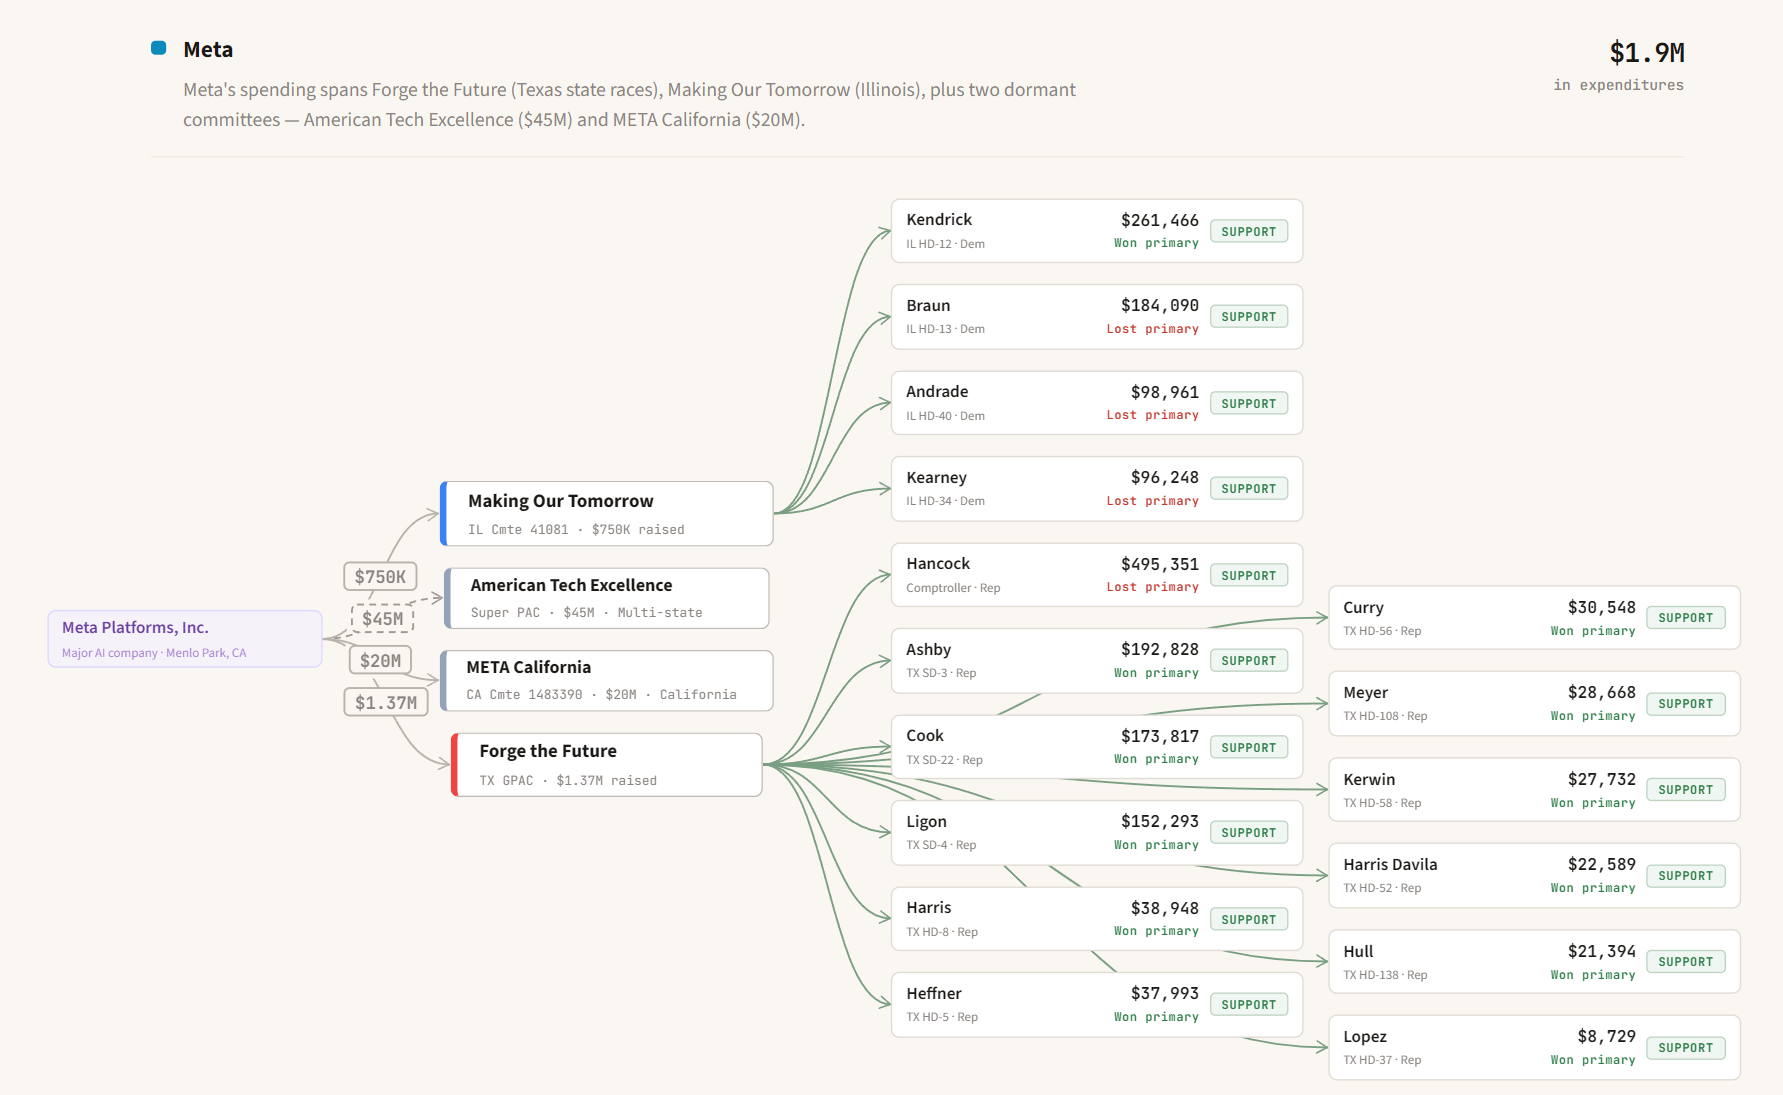Click Lopez's SUPPORT badge

tap(1686, 1048)
